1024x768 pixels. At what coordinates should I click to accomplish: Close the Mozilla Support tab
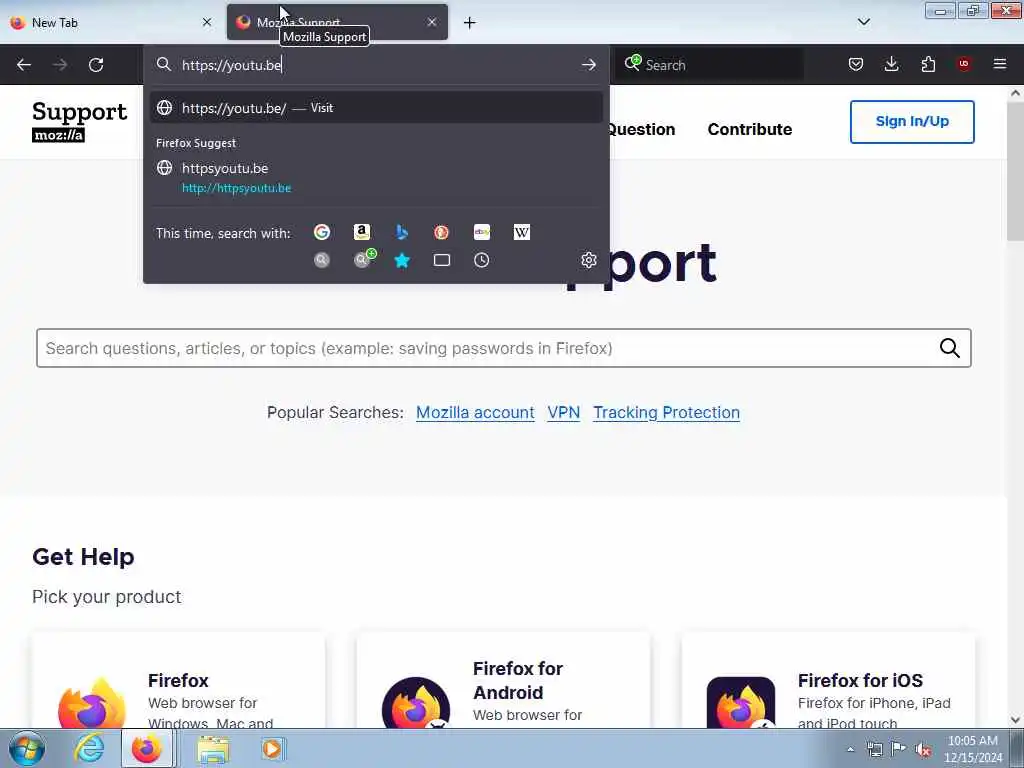(432, 22)
